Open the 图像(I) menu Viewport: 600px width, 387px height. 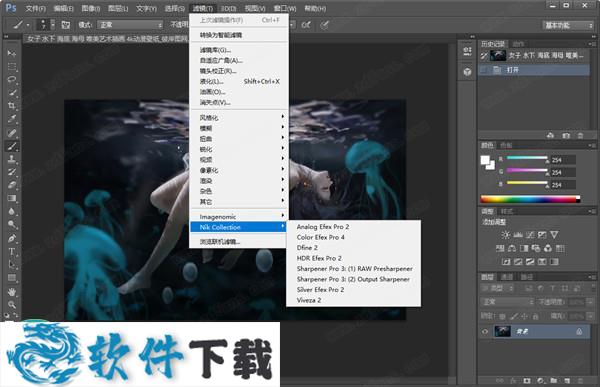[x=91, y=8]
